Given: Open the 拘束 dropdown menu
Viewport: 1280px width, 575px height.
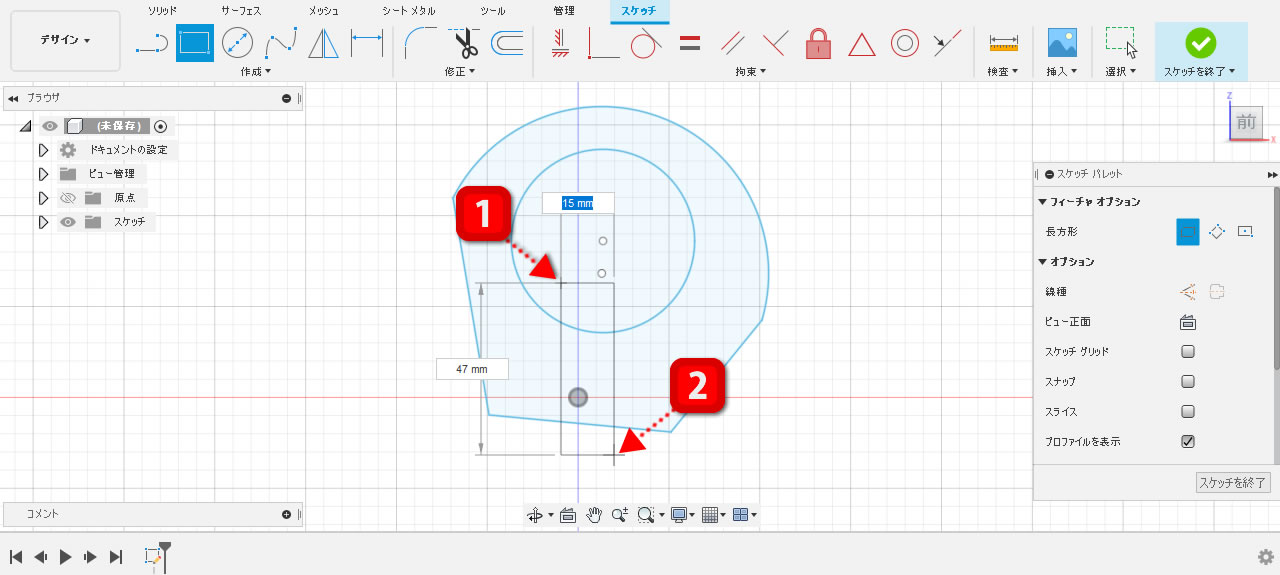Looking at the screenshot, I should coord(750,72).
